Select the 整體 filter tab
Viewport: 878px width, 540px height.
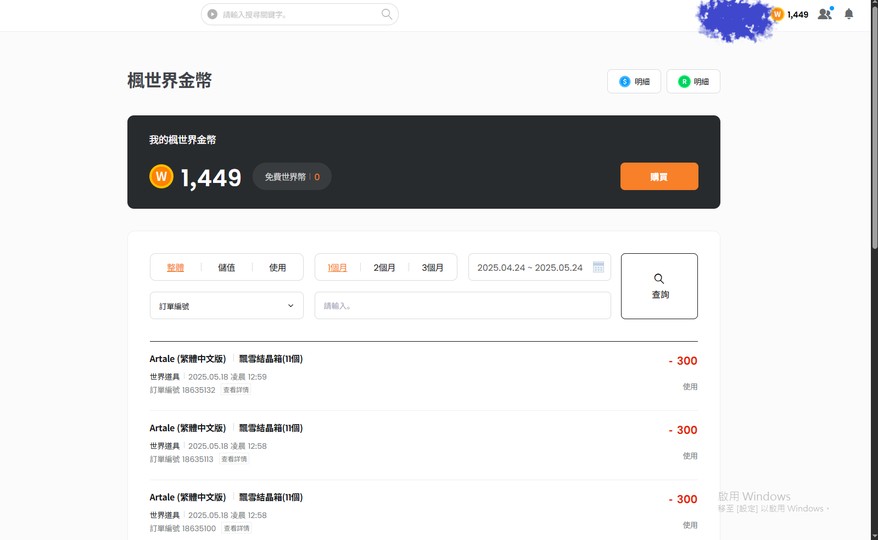pyautogui.click(x=175, y=268)
